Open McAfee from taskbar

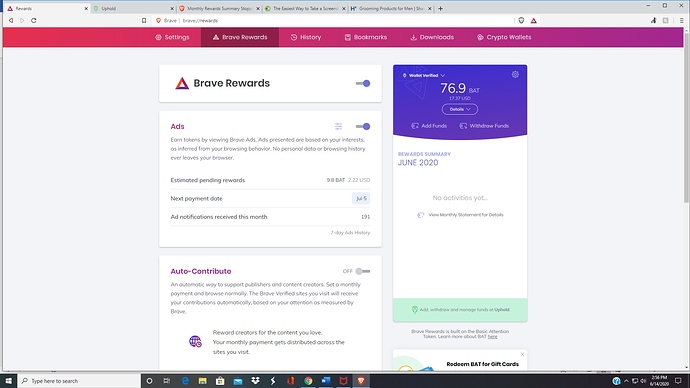[x=343, y=381]
